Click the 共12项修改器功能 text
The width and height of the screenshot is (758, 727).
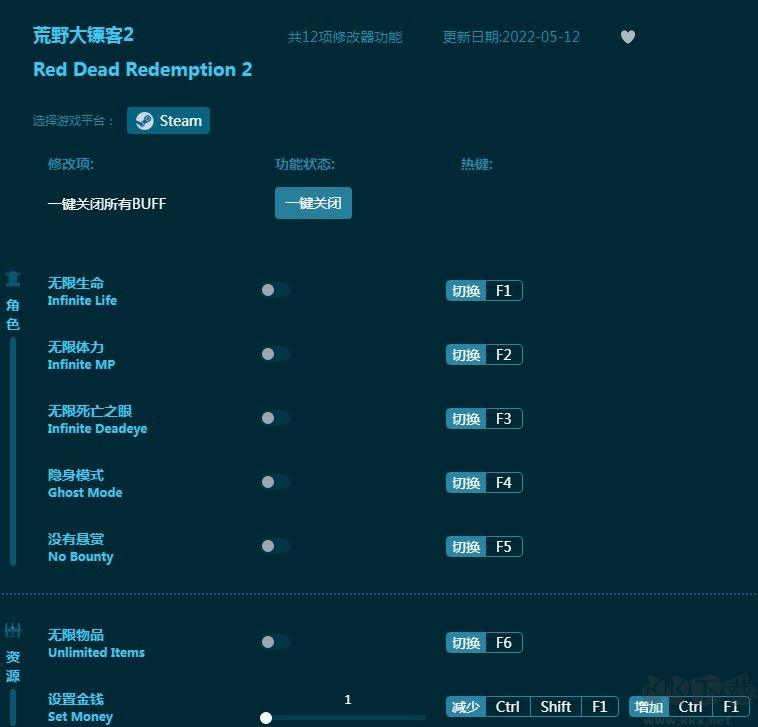(345, 37)
